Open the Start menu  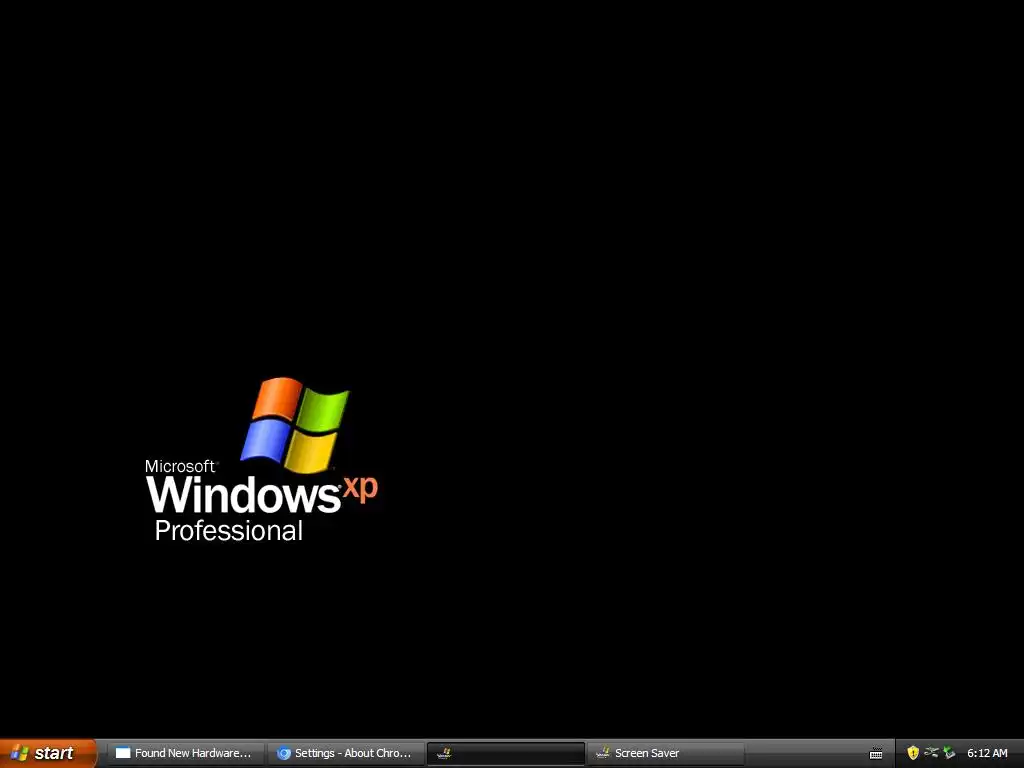(x=48, y=753)
